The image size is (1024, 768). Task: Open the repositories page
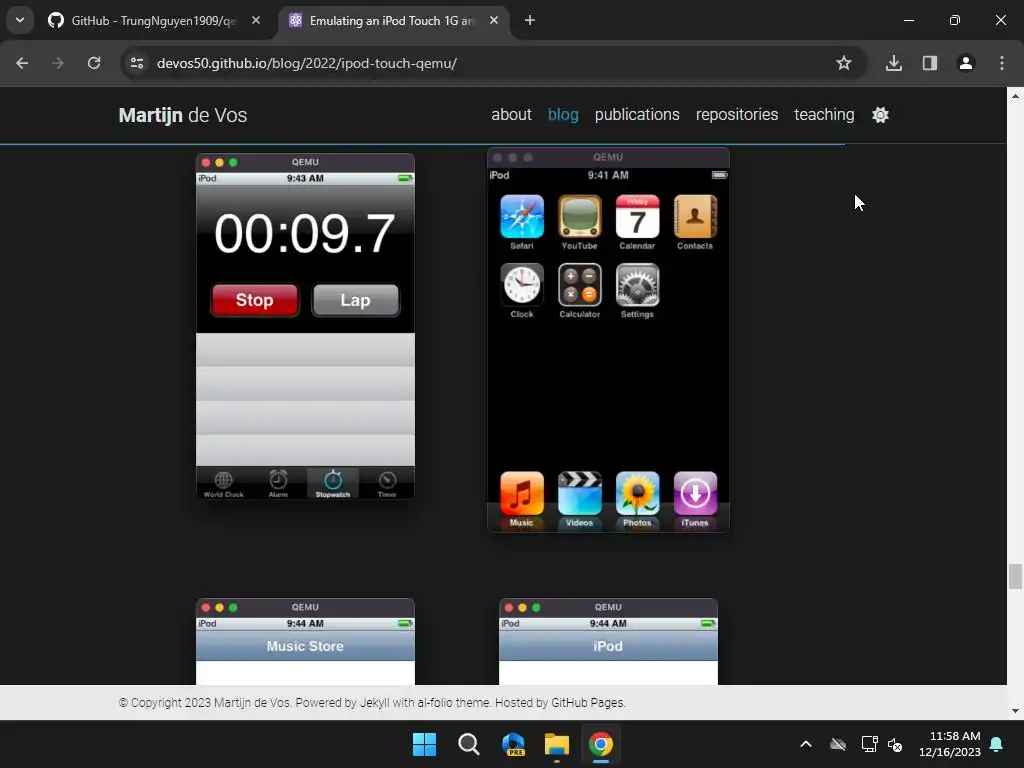pos(737,115)
